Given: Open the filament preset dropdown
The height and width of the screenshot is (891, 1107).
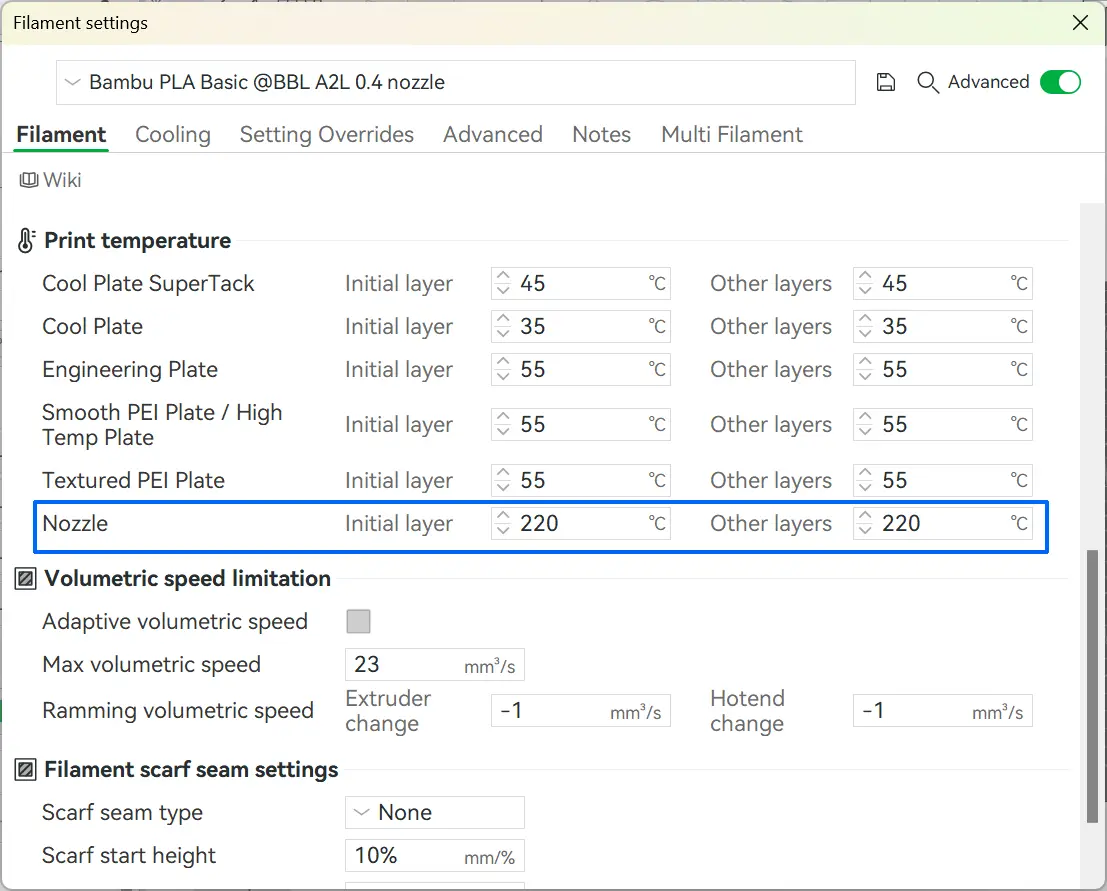Looking at the screenshot, I should (456, 83).
